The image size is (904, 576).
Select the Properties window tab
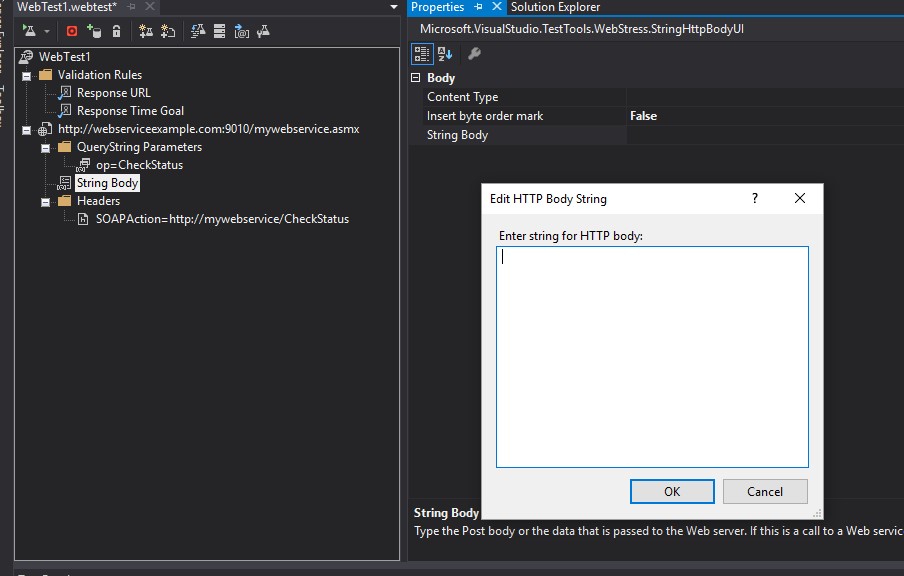[436, 7]
